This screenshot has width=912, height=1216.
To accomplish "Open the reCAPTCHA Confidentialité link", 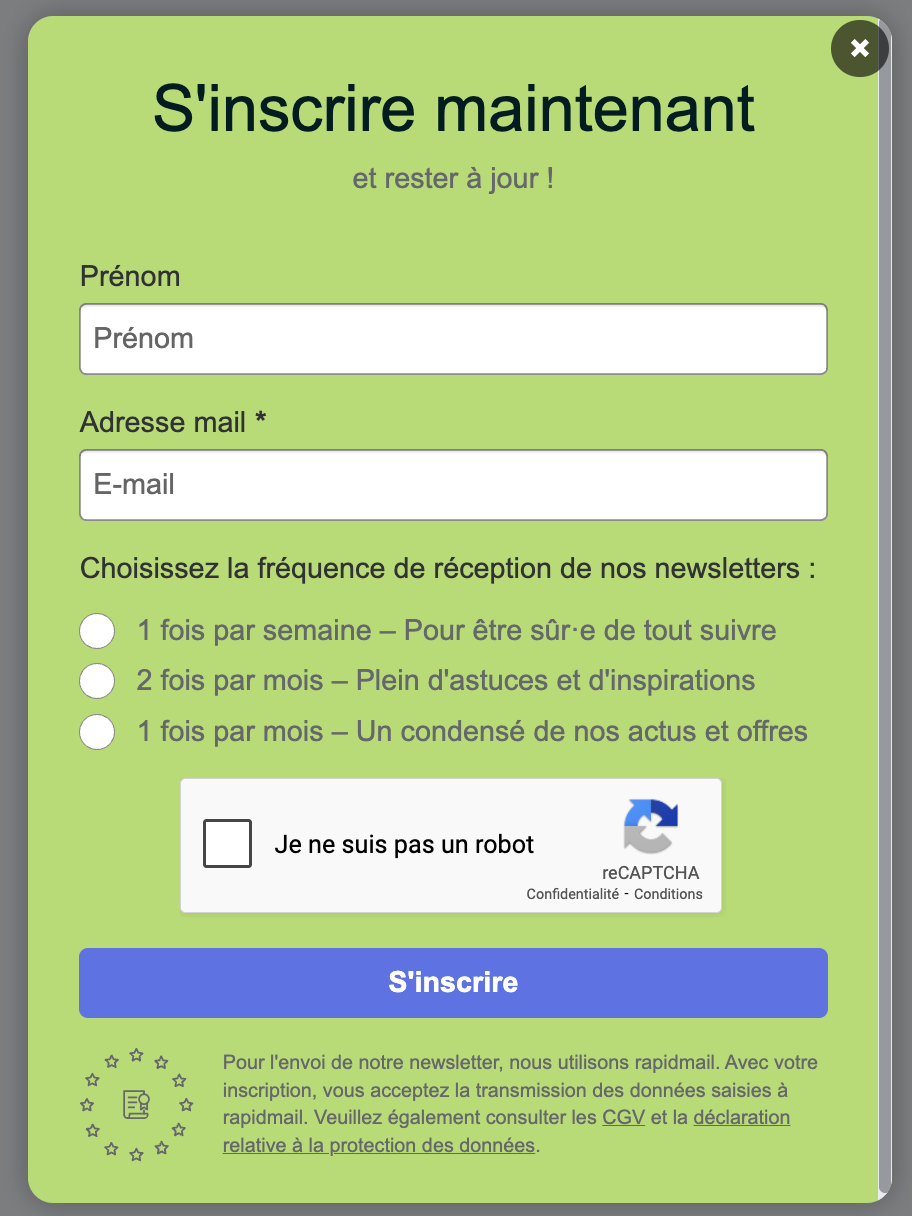I will click(573, 894).
